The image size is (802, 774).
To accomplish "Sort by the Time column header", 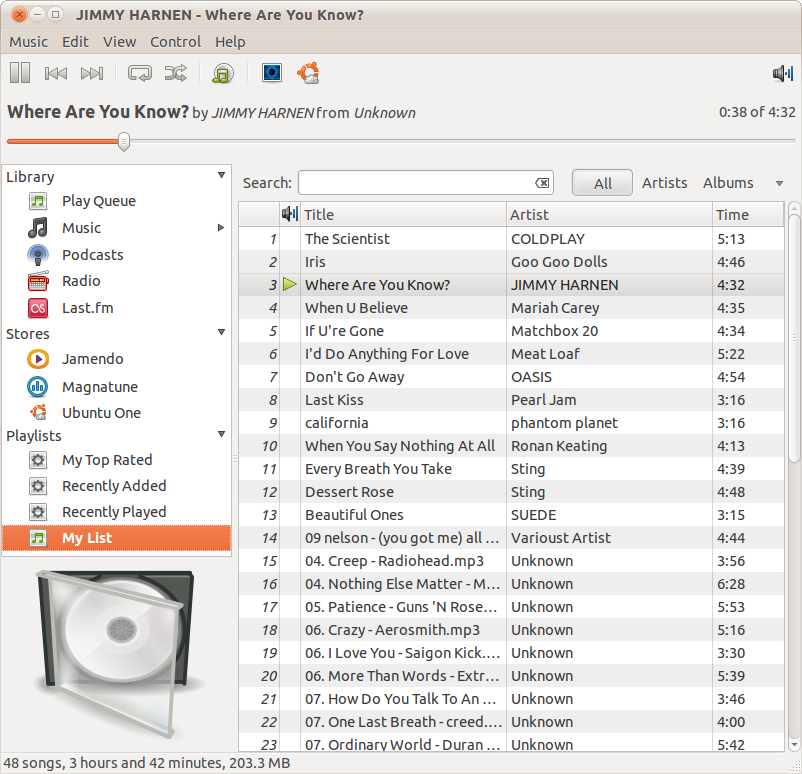I will pyautogui.click(x=748, y=214).
